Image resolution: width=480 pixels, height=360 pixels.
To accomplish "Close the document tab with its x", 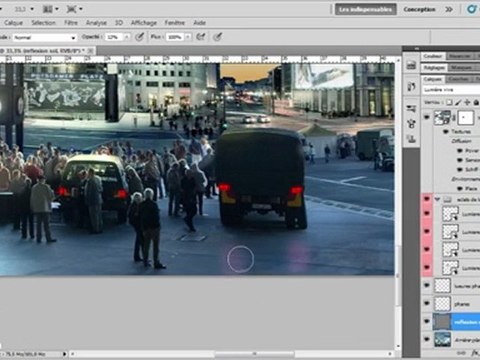I will click(x=90, y=51).
